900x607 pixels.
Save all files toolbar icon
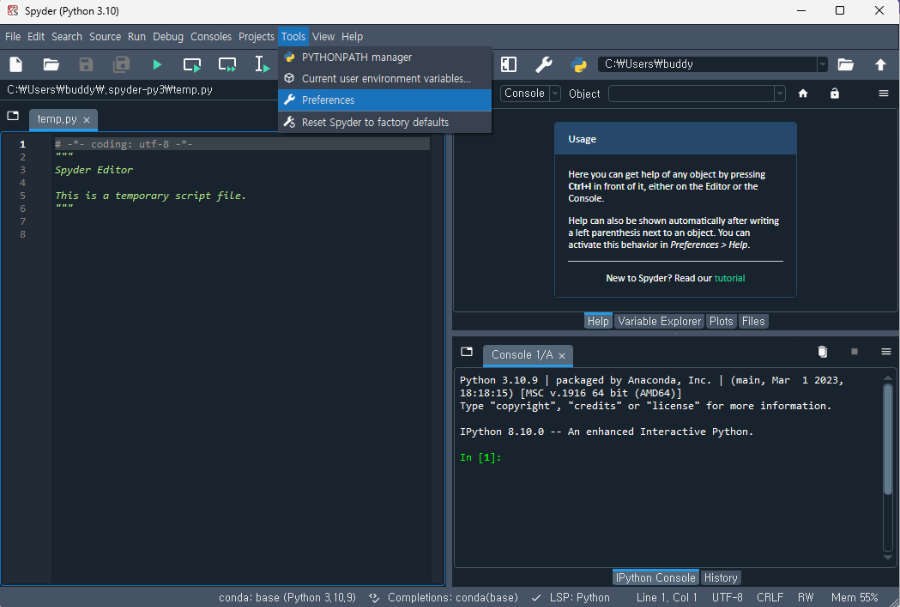121,64
